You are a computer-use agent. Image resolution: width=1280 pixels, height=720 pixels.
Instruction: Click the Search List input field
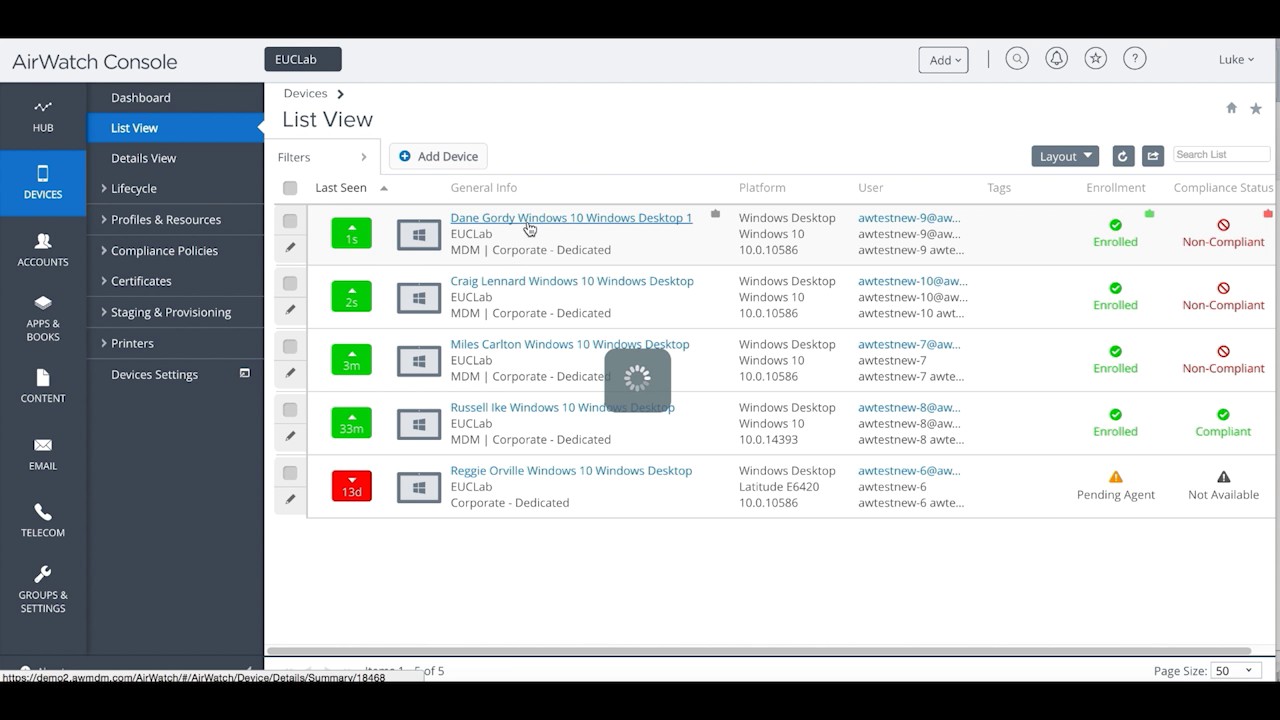[1221, 155]
